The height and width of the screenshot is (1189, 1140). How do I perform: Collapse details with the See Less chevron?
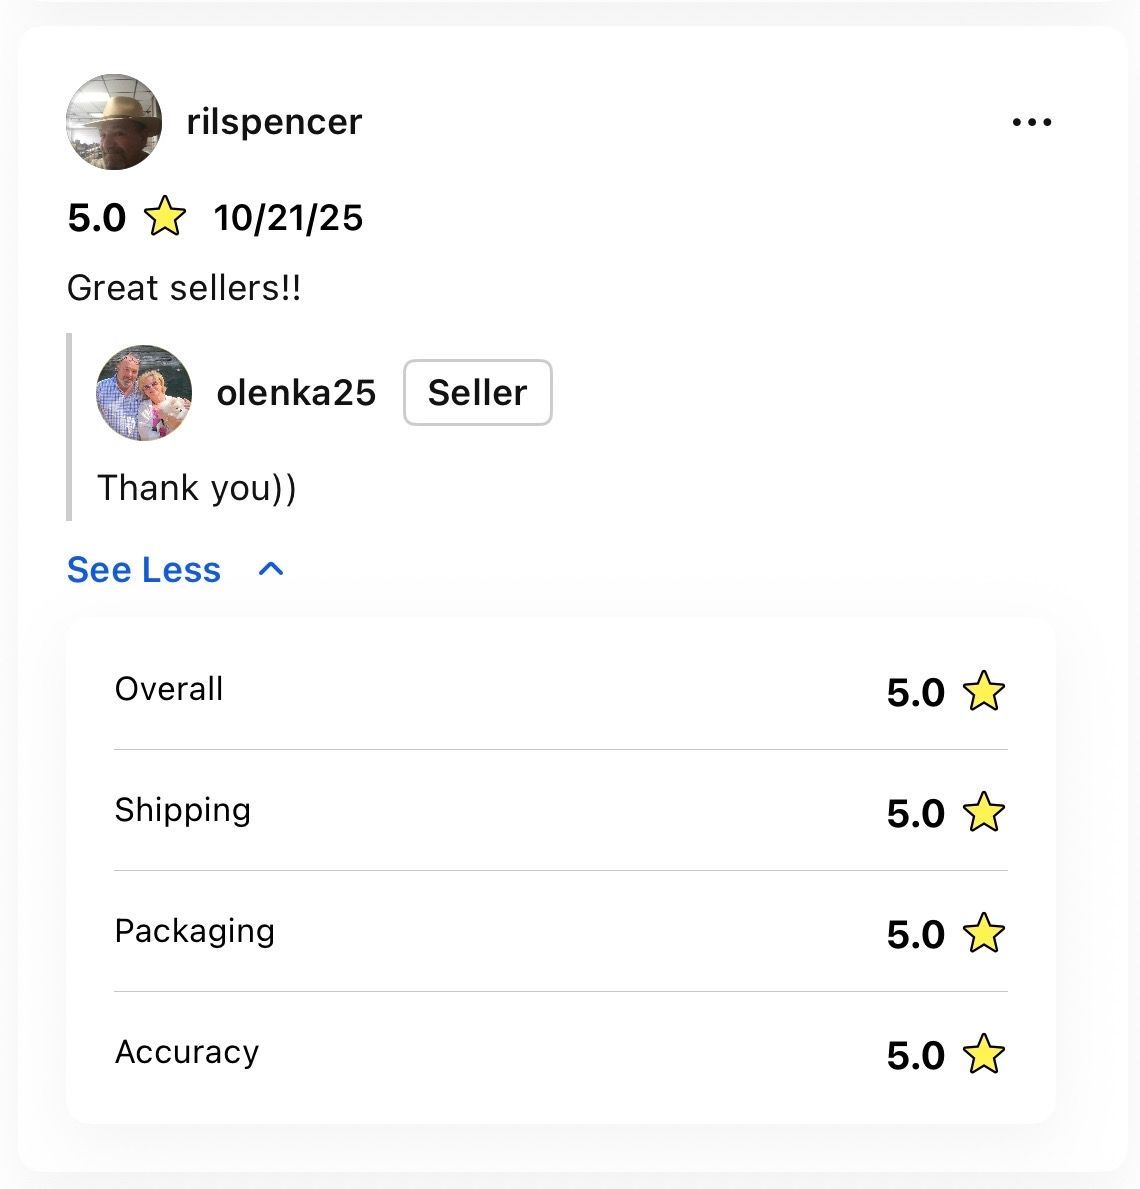tap(271, 569)
